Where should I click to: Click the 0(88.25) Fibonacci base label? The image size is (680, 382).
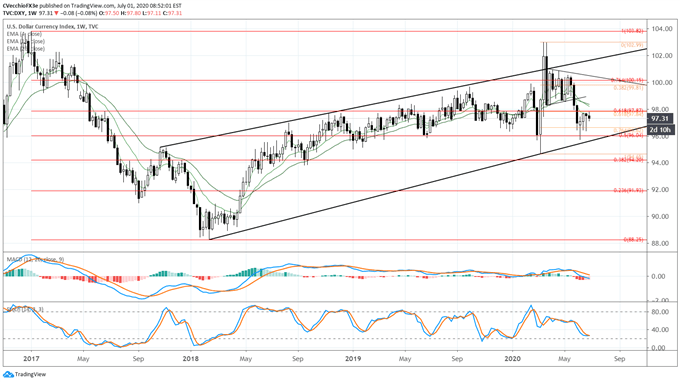634,239
